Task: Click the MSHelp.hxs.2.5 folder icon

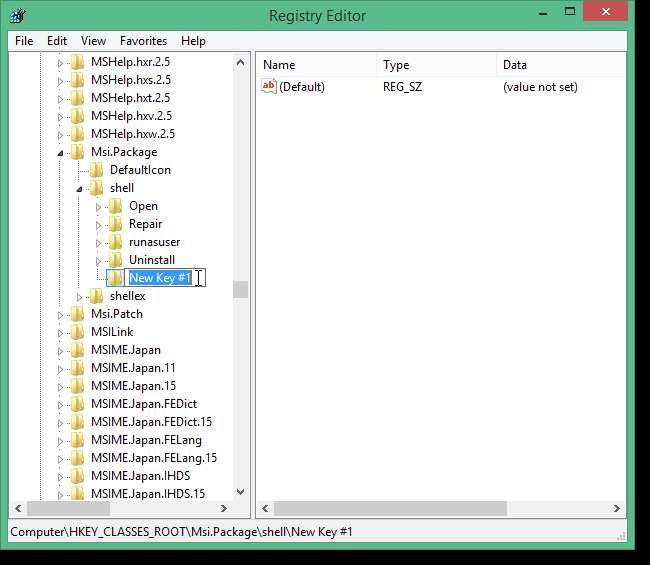Action: pos(78,80)
